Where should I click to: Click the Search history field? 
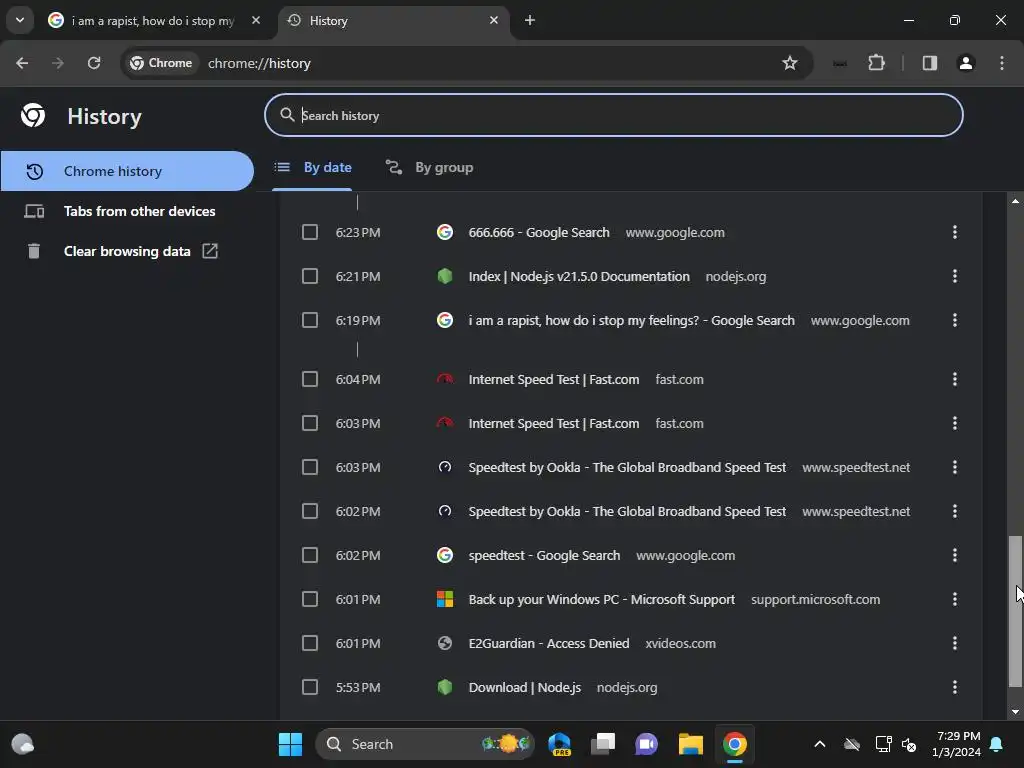613,116
